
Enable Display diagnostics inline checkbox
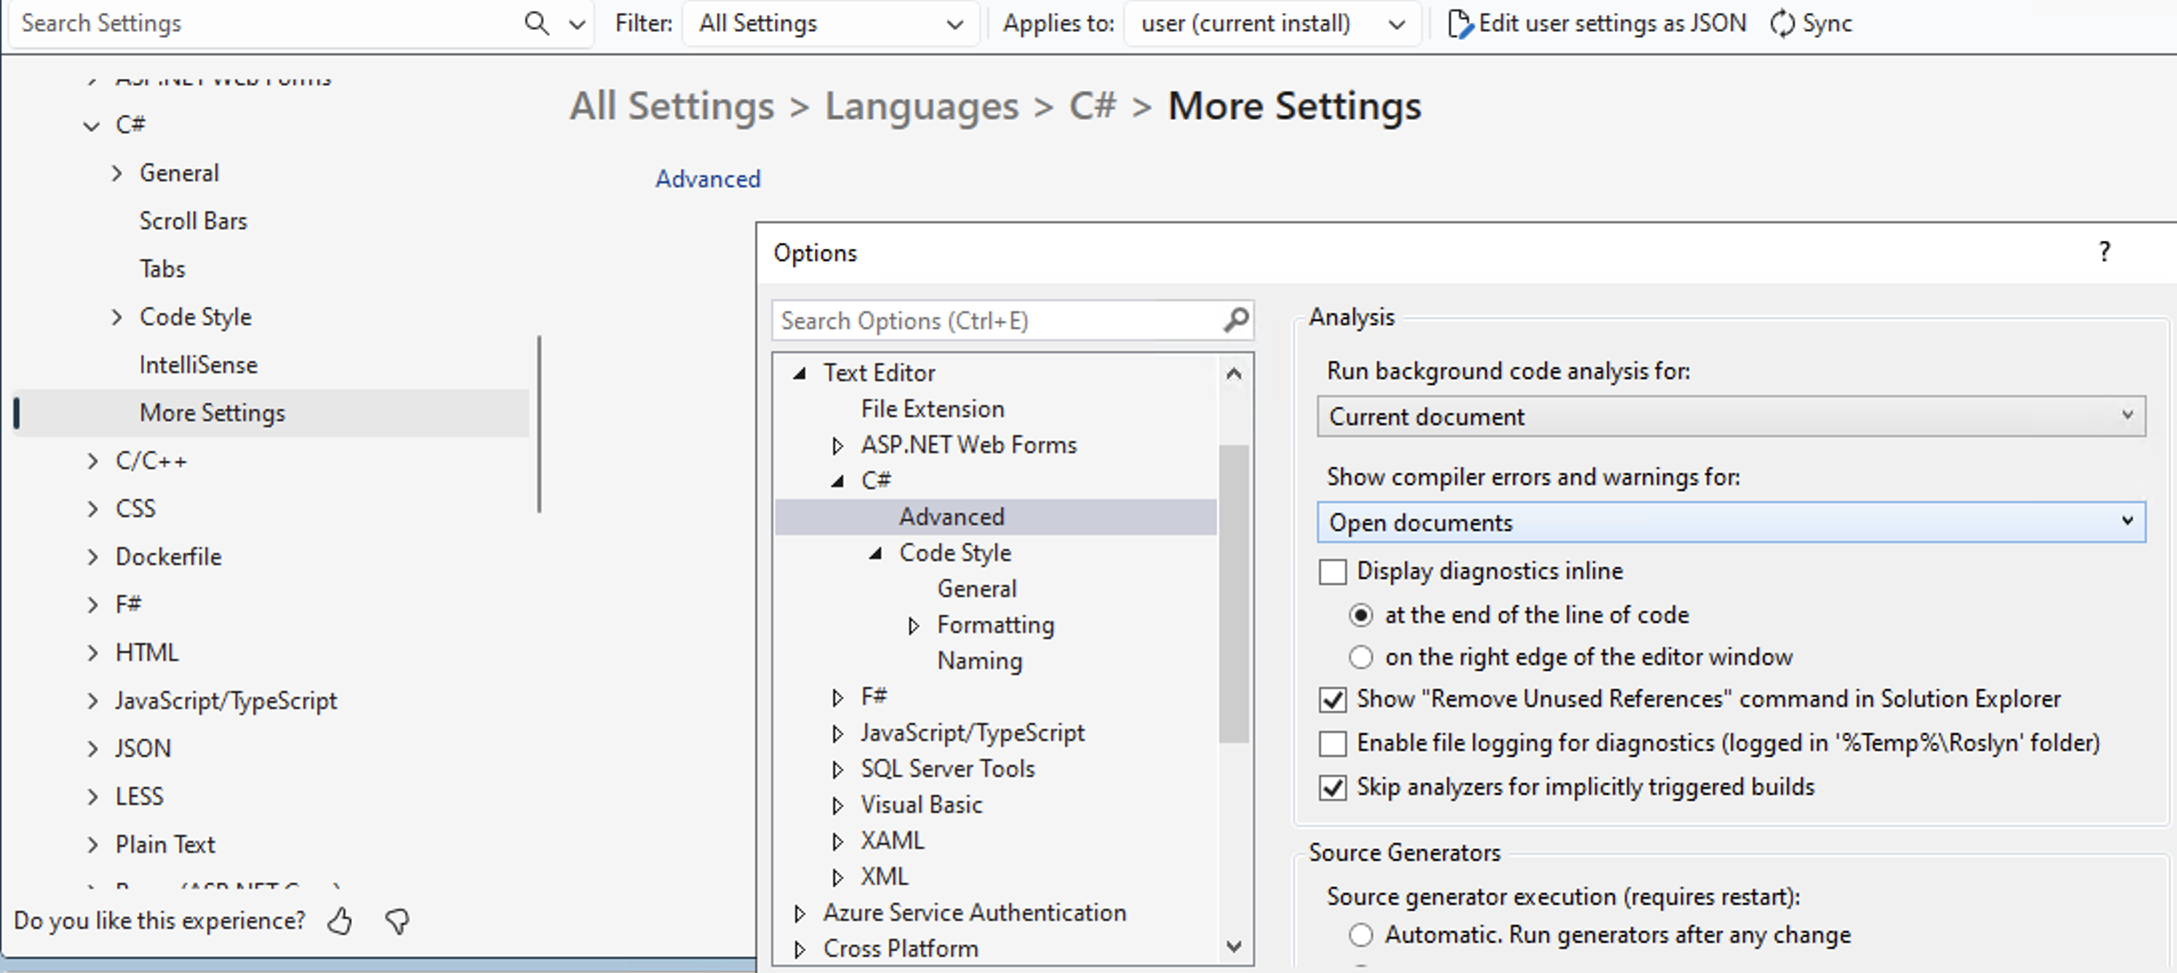1333,572
